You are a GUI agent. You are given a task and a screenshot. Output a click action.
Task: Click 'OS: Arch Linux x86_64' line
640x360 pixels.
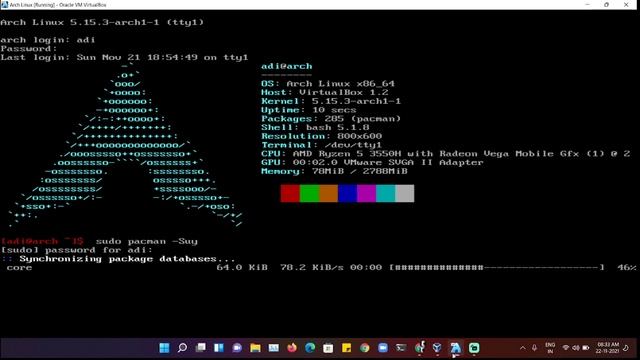click(x=328, y=84)
